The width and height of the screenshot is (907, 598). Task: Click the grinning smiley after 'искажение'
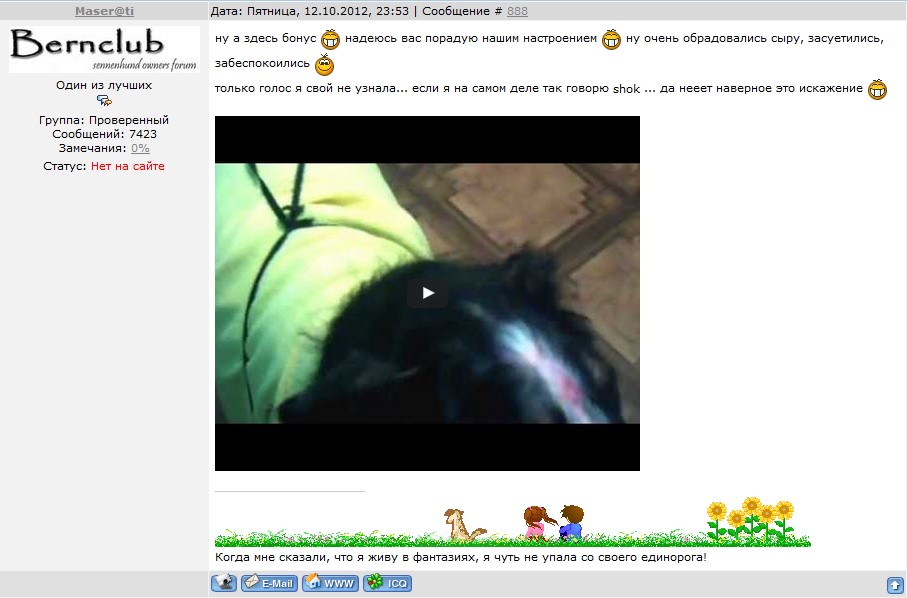(x=877, y=90)
